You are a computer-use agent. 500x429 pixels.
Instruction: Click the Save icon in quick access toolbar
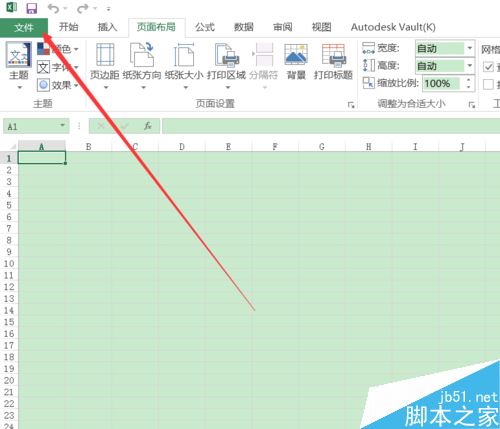(x=32, y=8)
